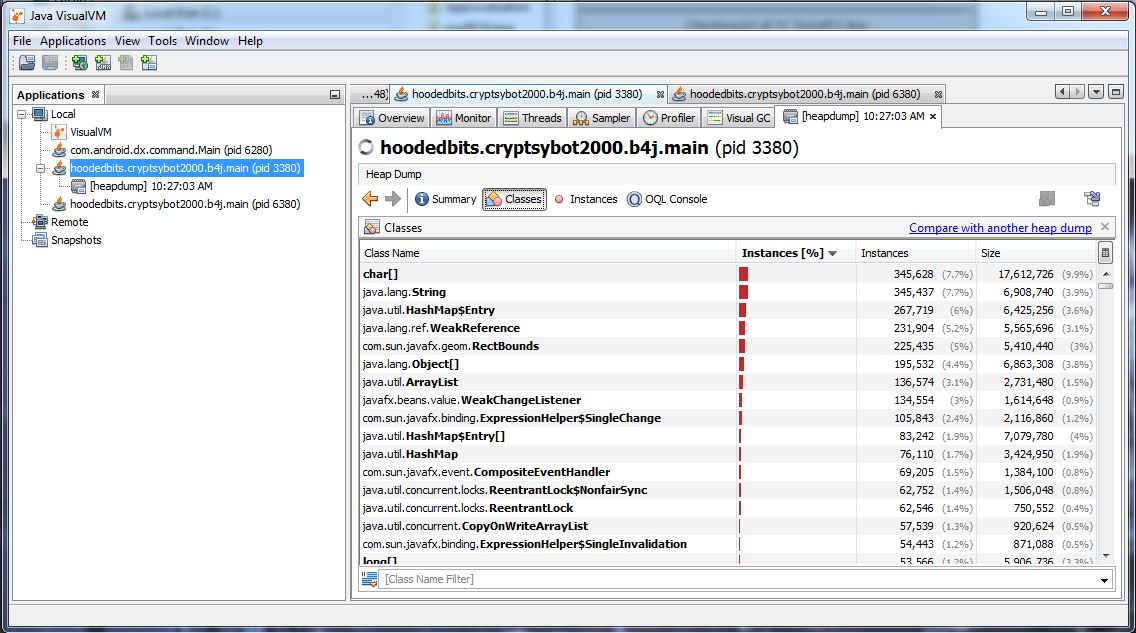Click the Load snapshot toolbar icon
Screen dimensions: 1136x633
tap(27, 63)
